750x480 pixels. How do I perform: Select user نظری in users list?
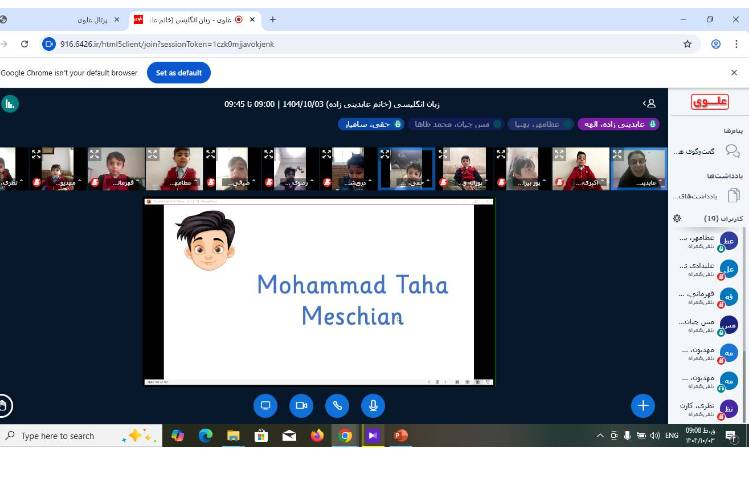[x=707, y=409]
